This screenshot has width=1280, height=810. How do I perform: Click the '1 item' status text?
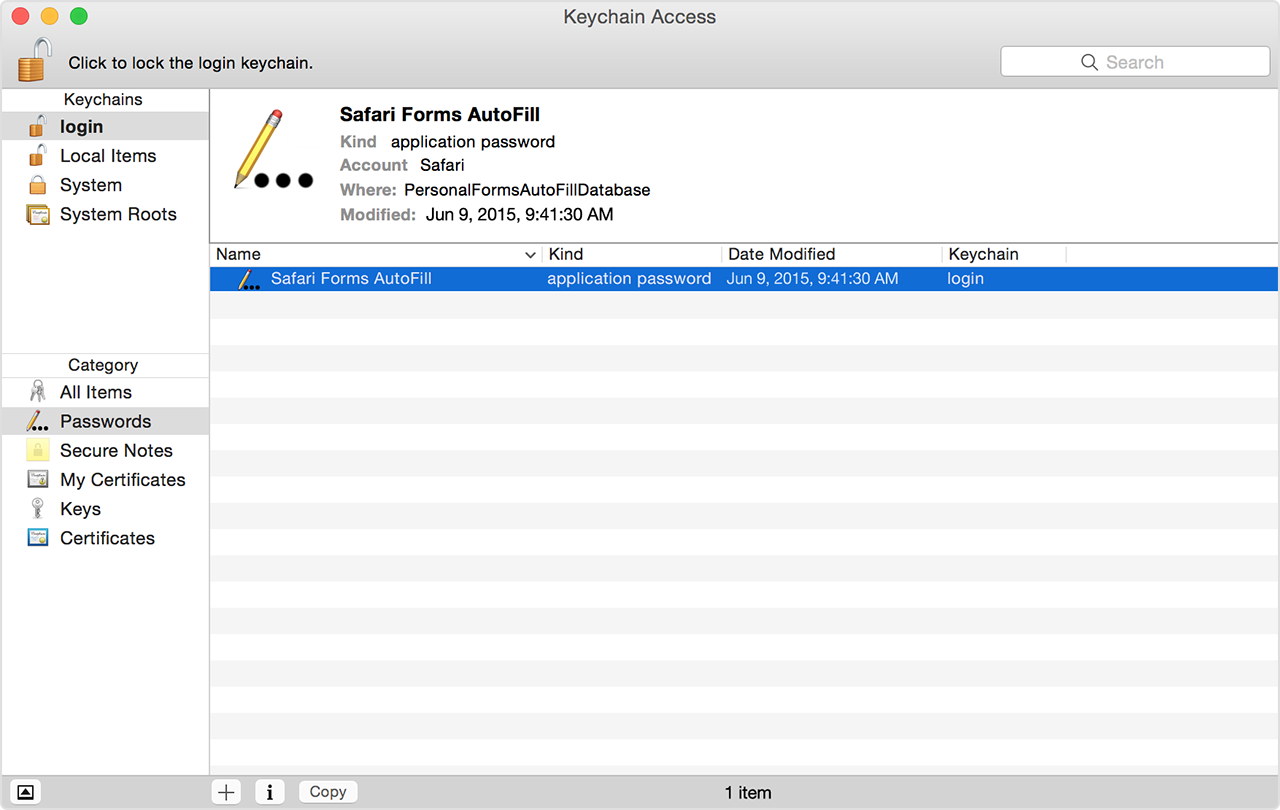[748, 793]
